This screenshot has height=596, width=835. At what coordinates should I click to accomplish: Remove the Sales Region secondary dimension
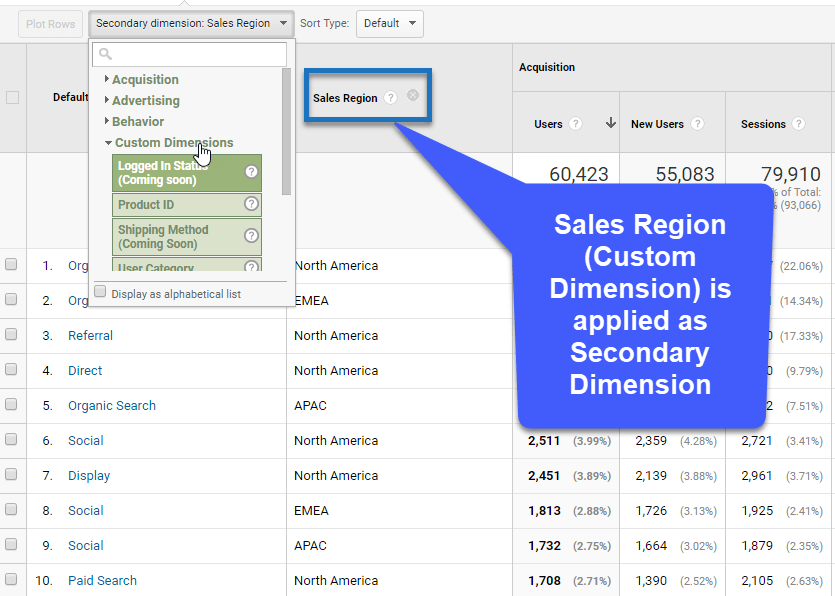pos(412,96)
